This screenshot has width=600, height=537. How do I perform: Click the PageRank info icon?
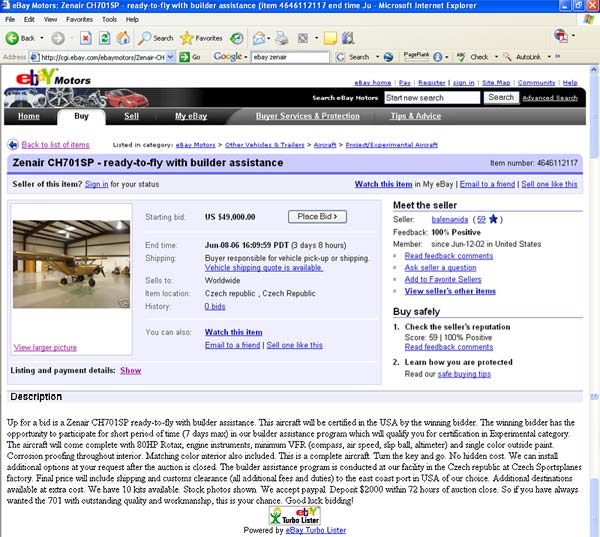438,57
